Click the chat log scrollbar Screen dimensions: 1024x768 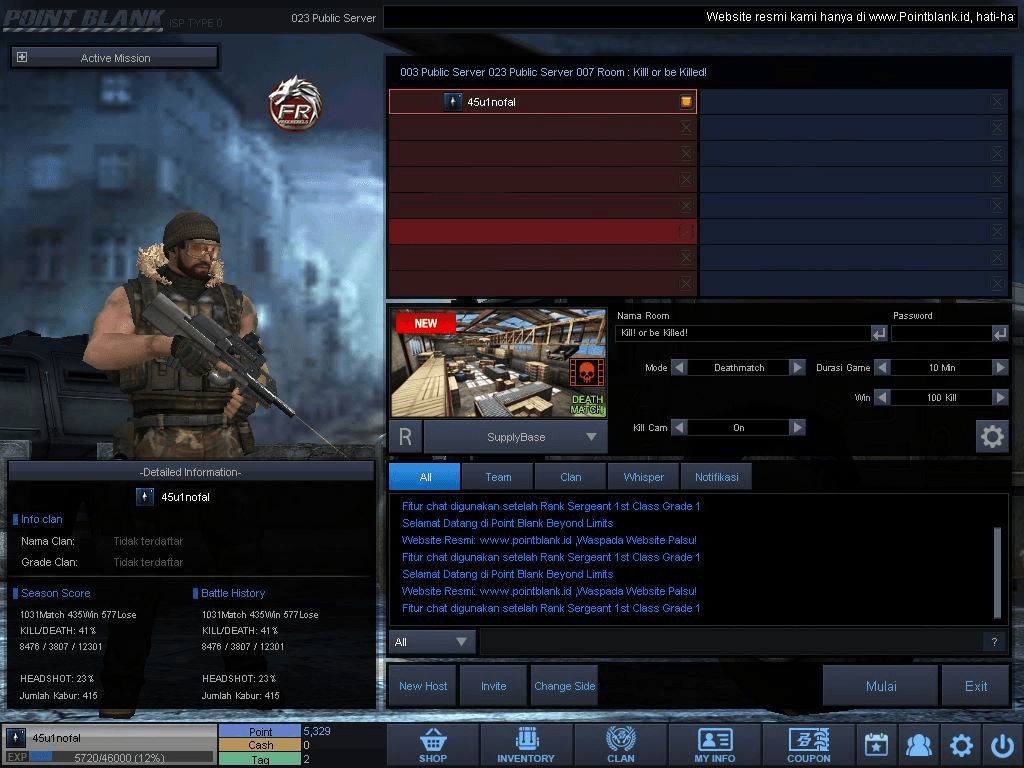pyautogui.click(x=997, y=572)
